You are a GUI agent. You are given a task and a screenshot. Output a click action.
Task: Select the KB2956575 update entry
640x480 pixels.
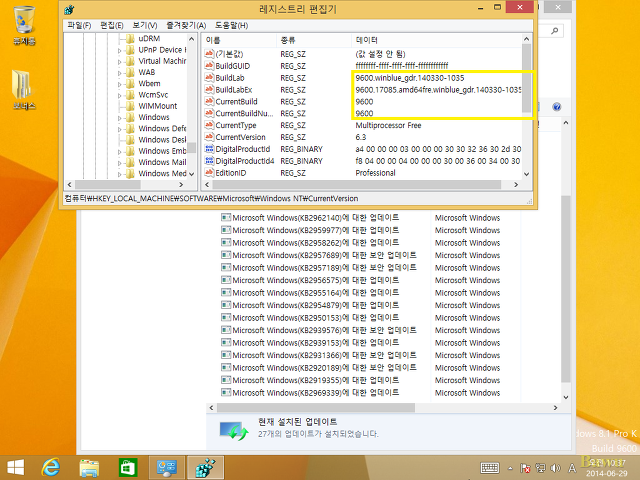pos(310,280)
